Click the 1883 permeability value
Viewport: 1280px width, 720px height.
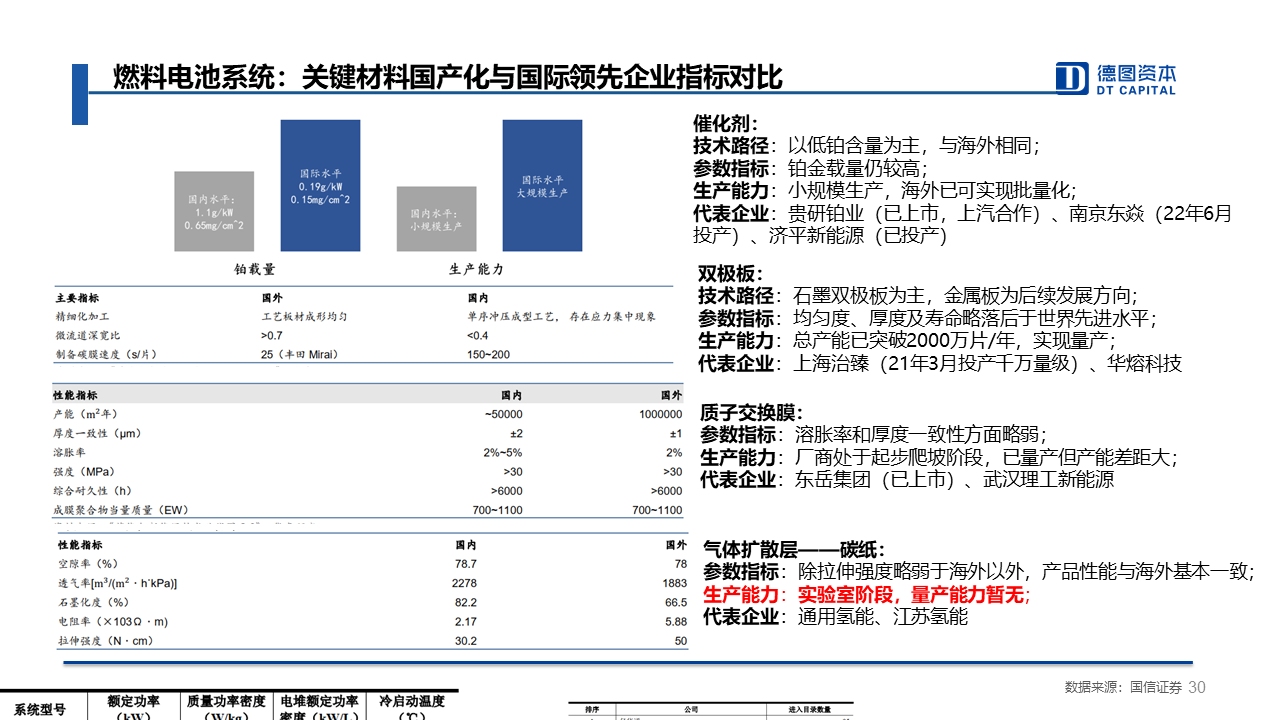click(x=674, y=583)
